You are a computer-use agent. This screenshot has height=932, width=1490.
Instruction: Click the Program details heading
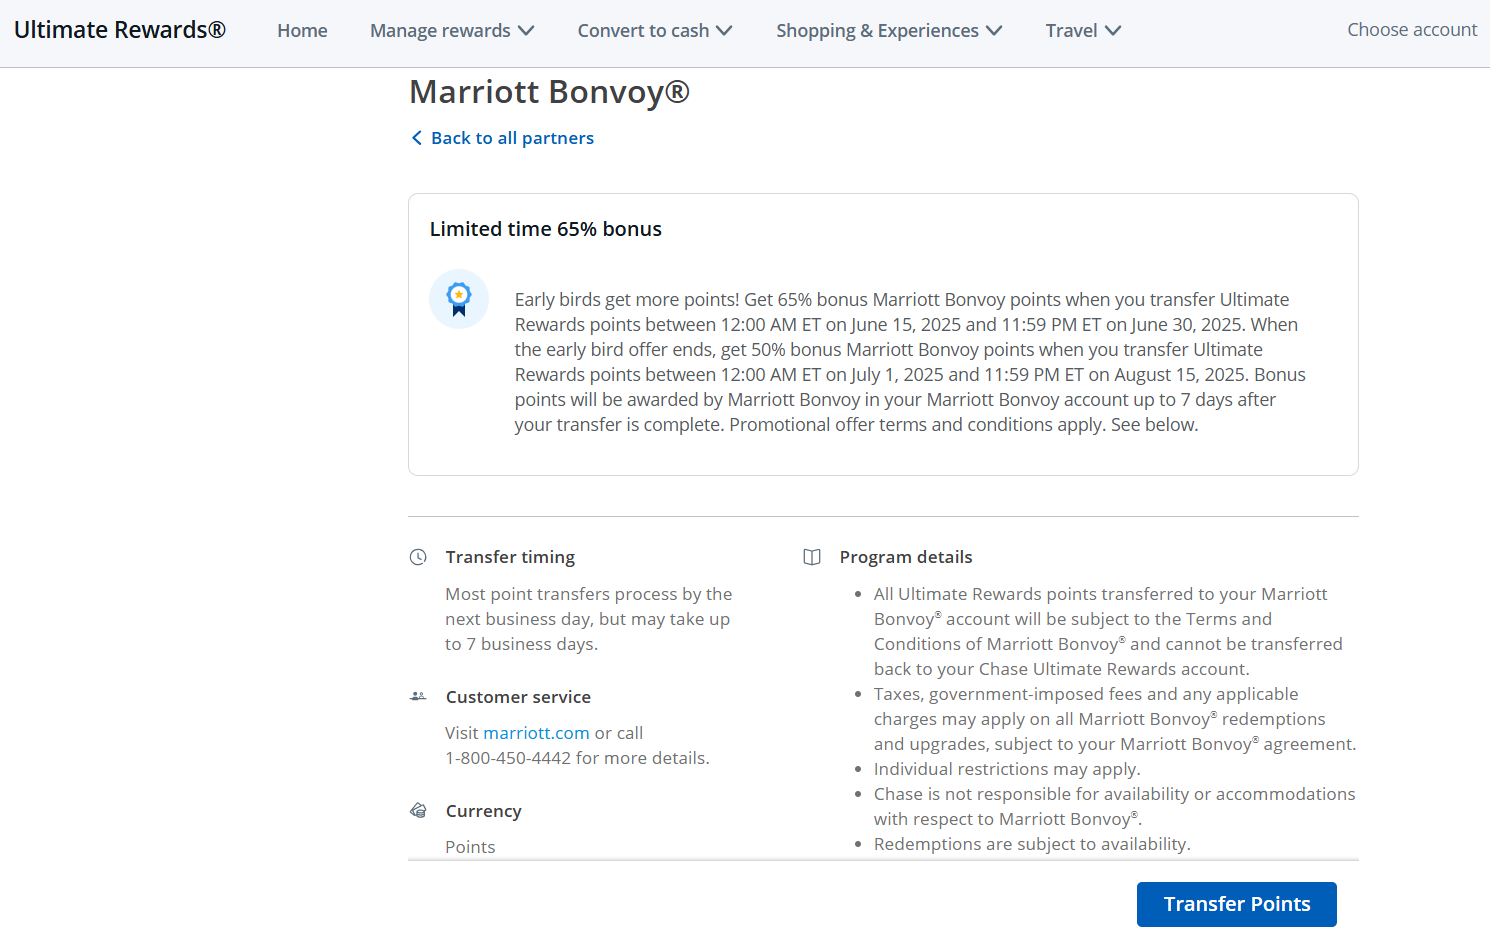click(x=906, y=557)
